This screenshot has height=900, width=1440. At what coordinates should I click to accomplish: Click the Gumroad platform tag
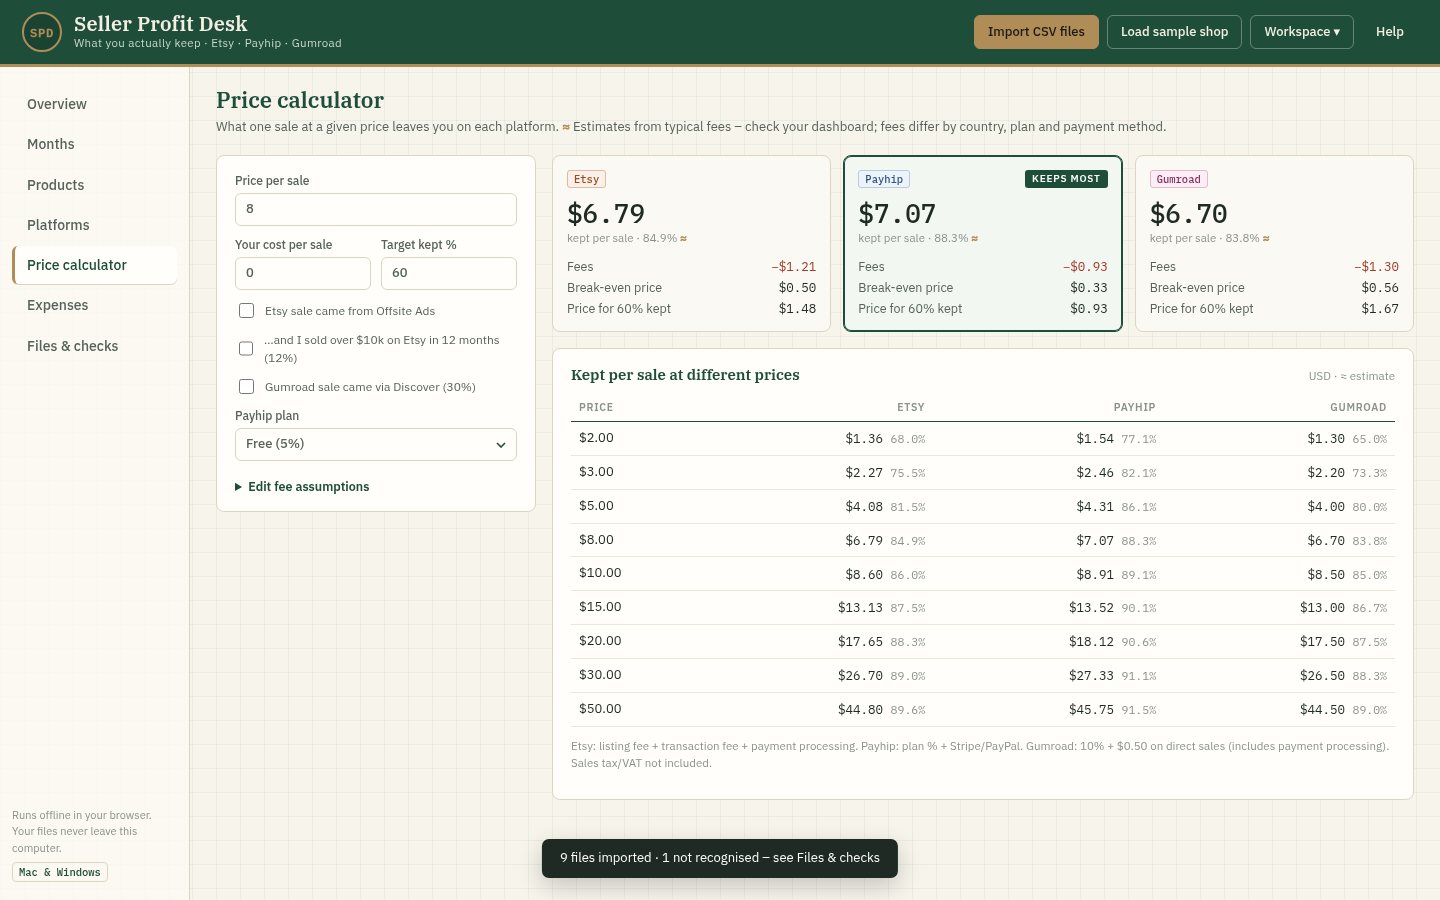(1178, 180)
